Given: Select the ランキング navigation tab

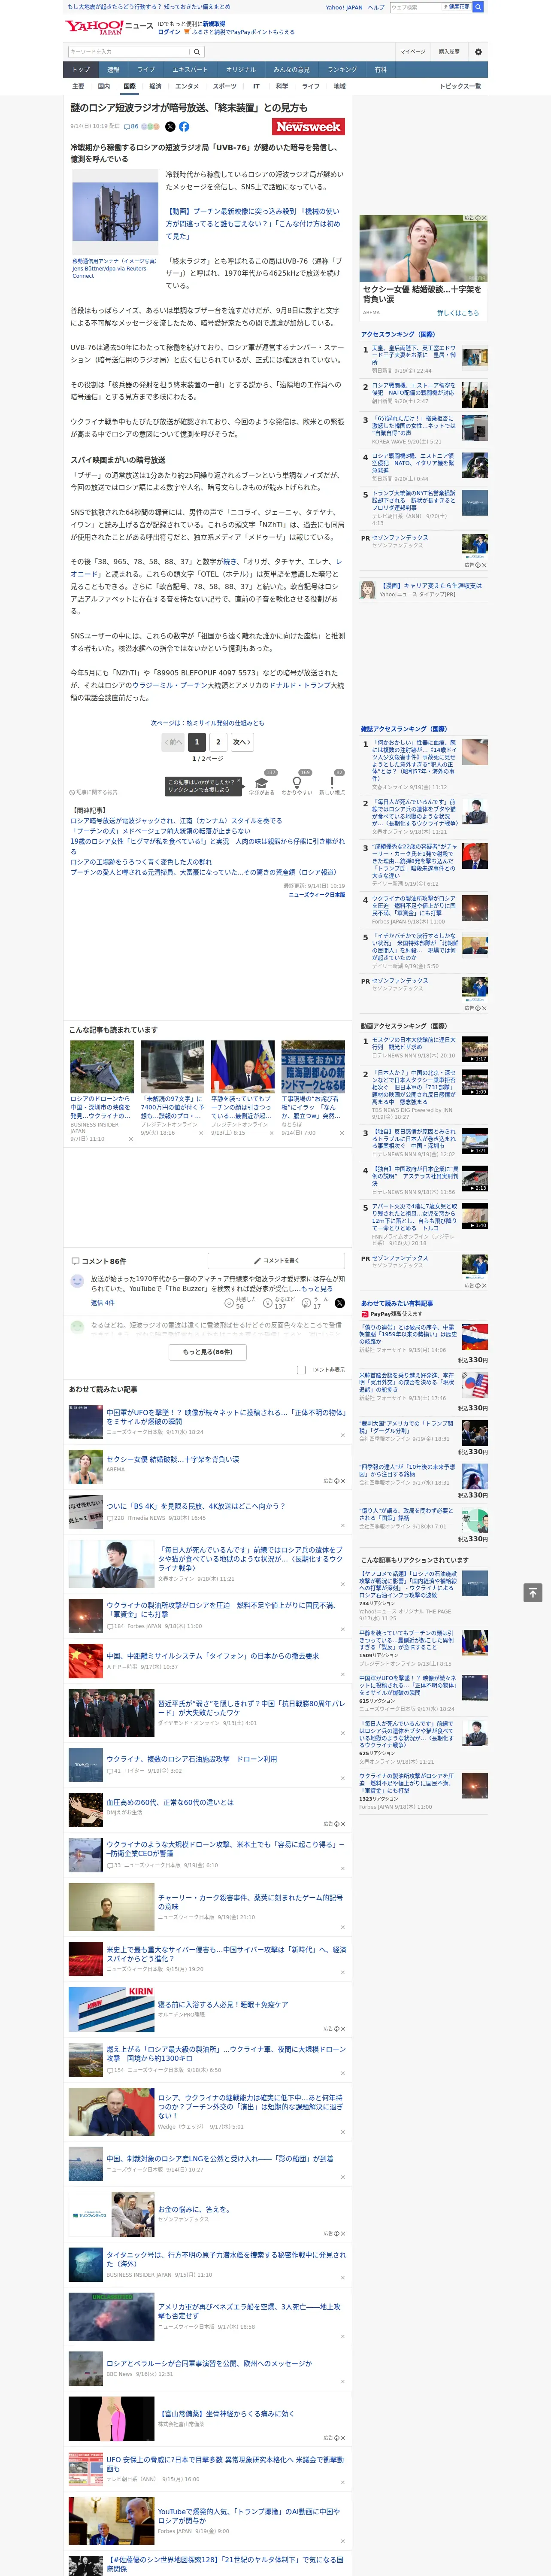Looking at the screenshot, I should point(342,70).
